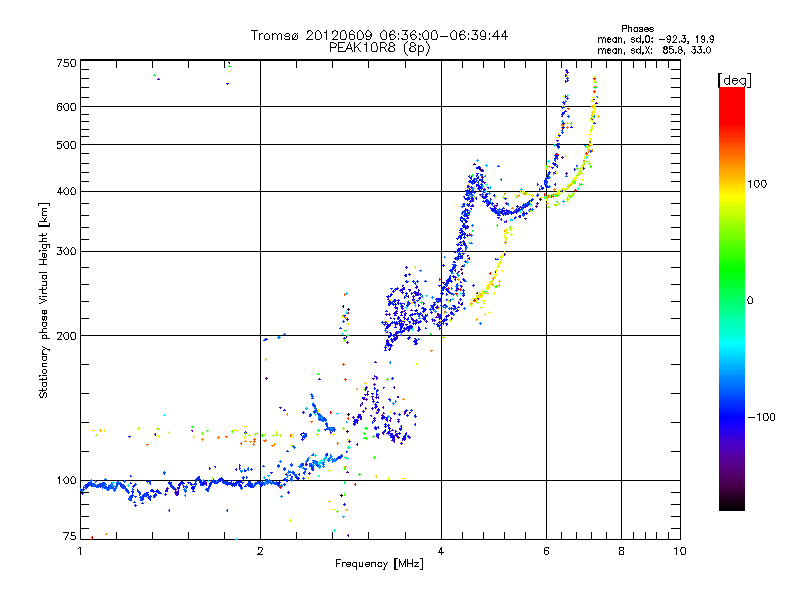Click the y-axis tick label '750'
The width and height of the screenshot is (800, 600).
pos(66,63)
